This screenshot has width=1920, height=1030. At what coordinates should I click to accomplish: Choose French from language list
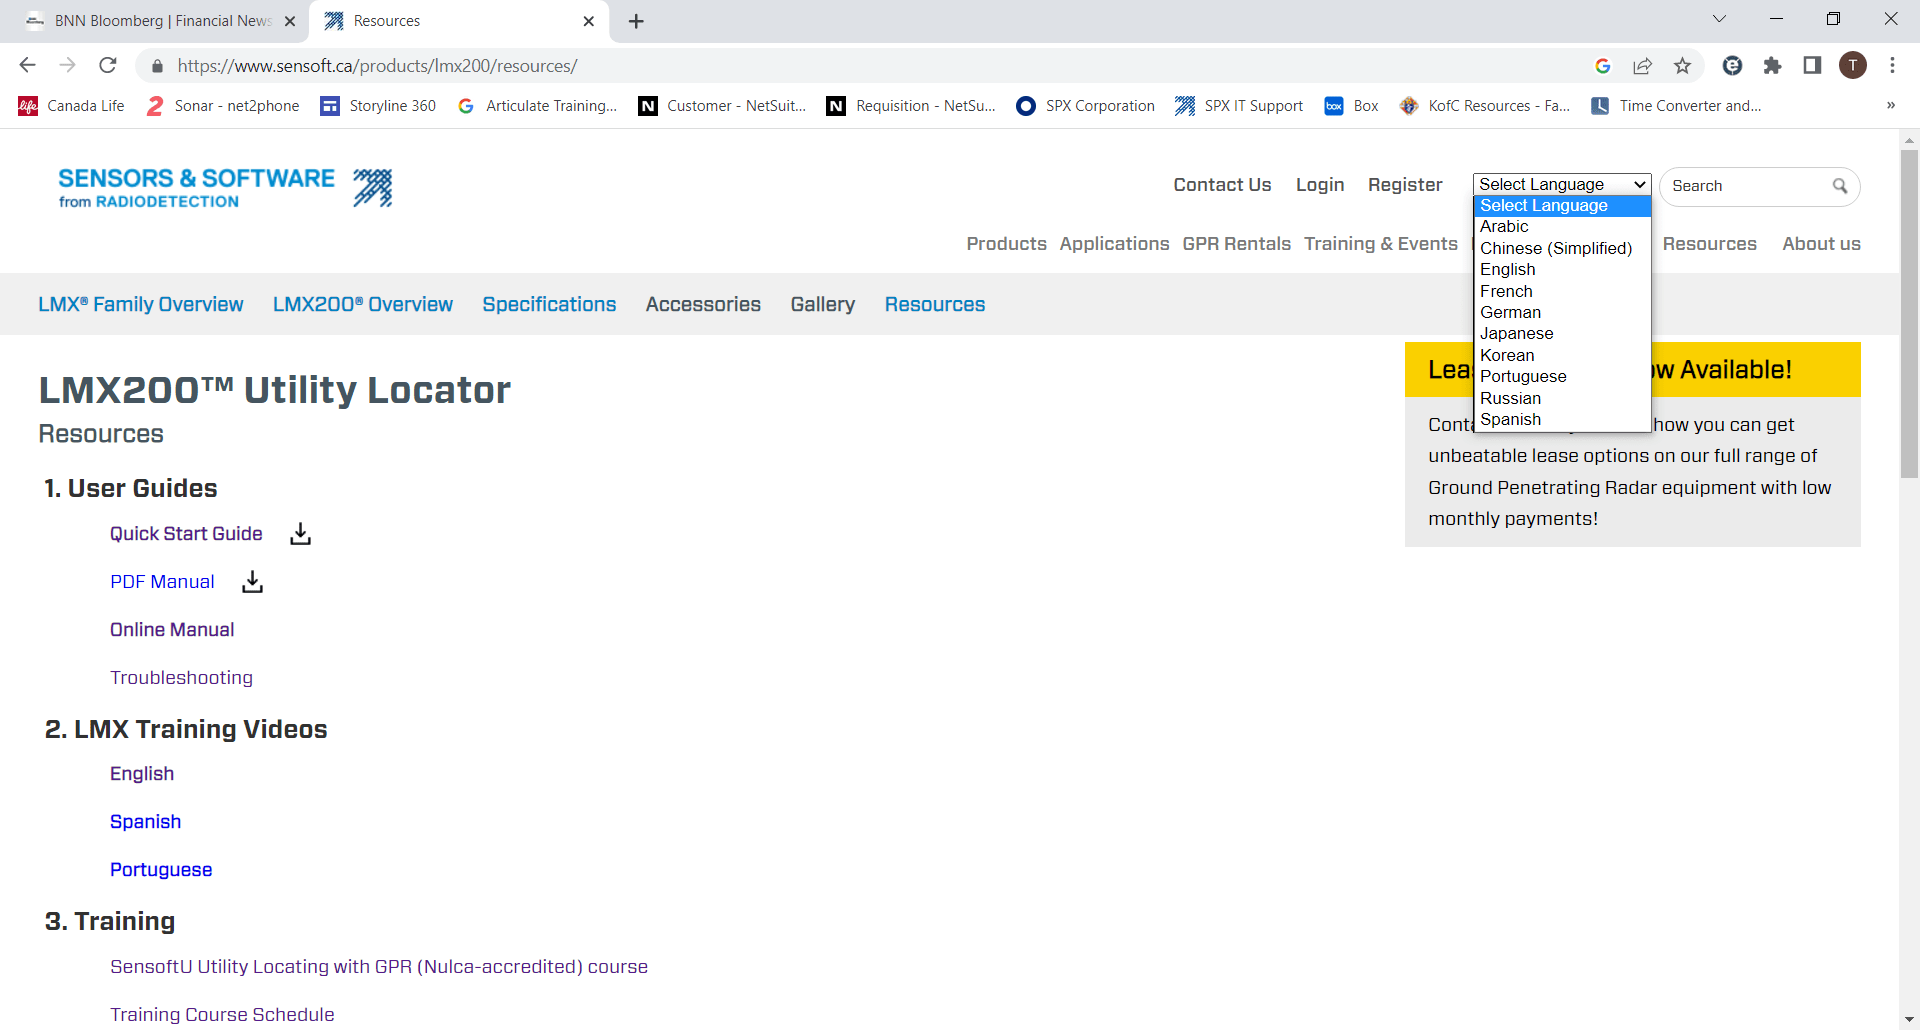(1562, 291)
